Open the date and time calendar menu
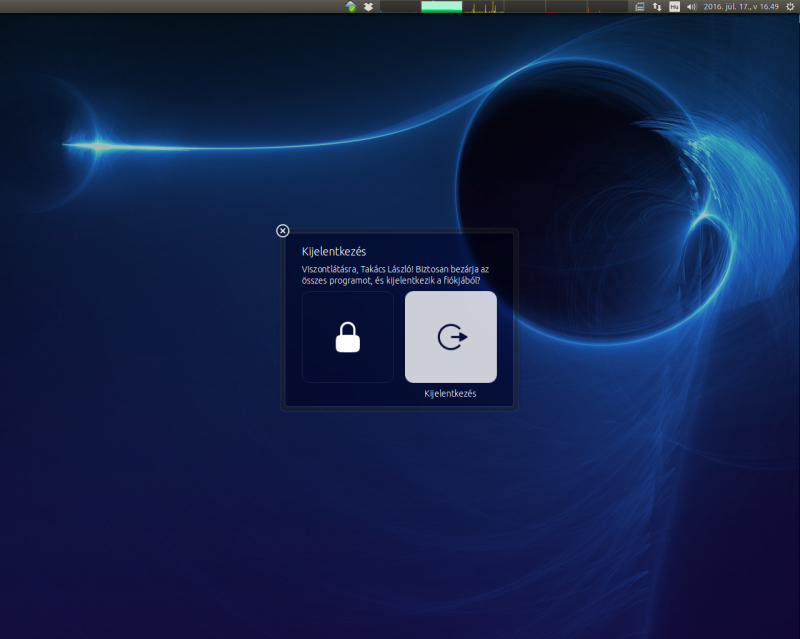 click(x=740, y=6)
